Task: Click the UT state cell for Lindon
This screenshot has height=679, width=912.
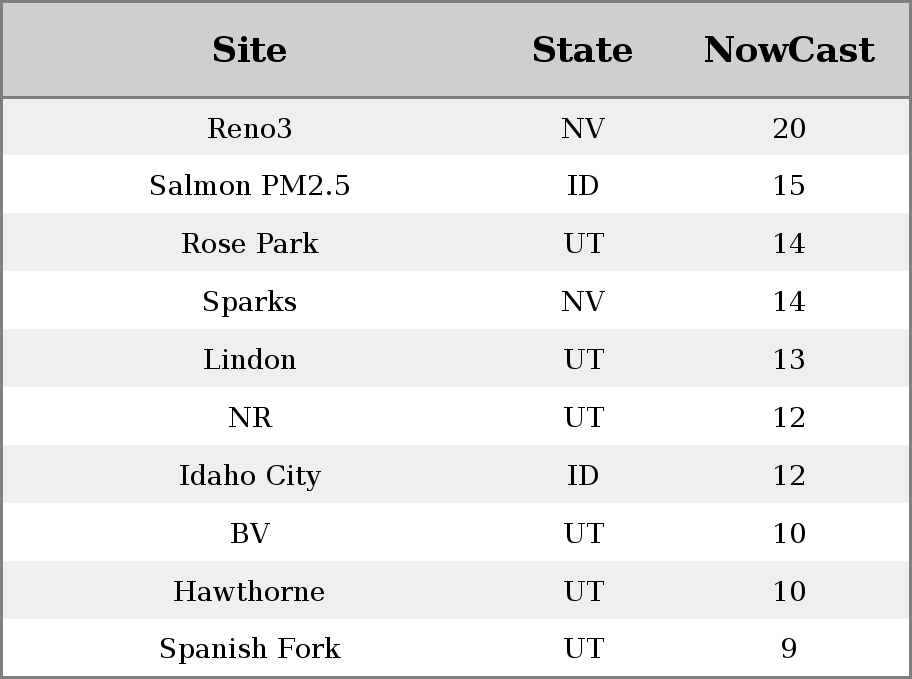Action: click(583, 360)
